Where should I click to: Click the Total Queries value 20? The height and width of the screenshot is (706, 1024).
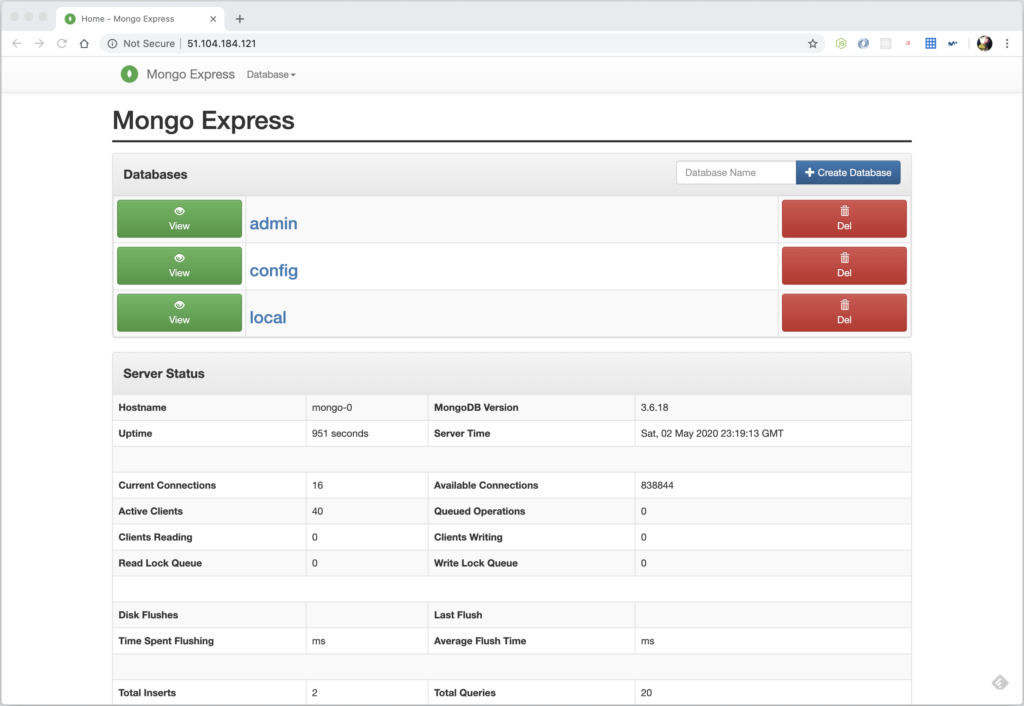[x=647, y=693]
